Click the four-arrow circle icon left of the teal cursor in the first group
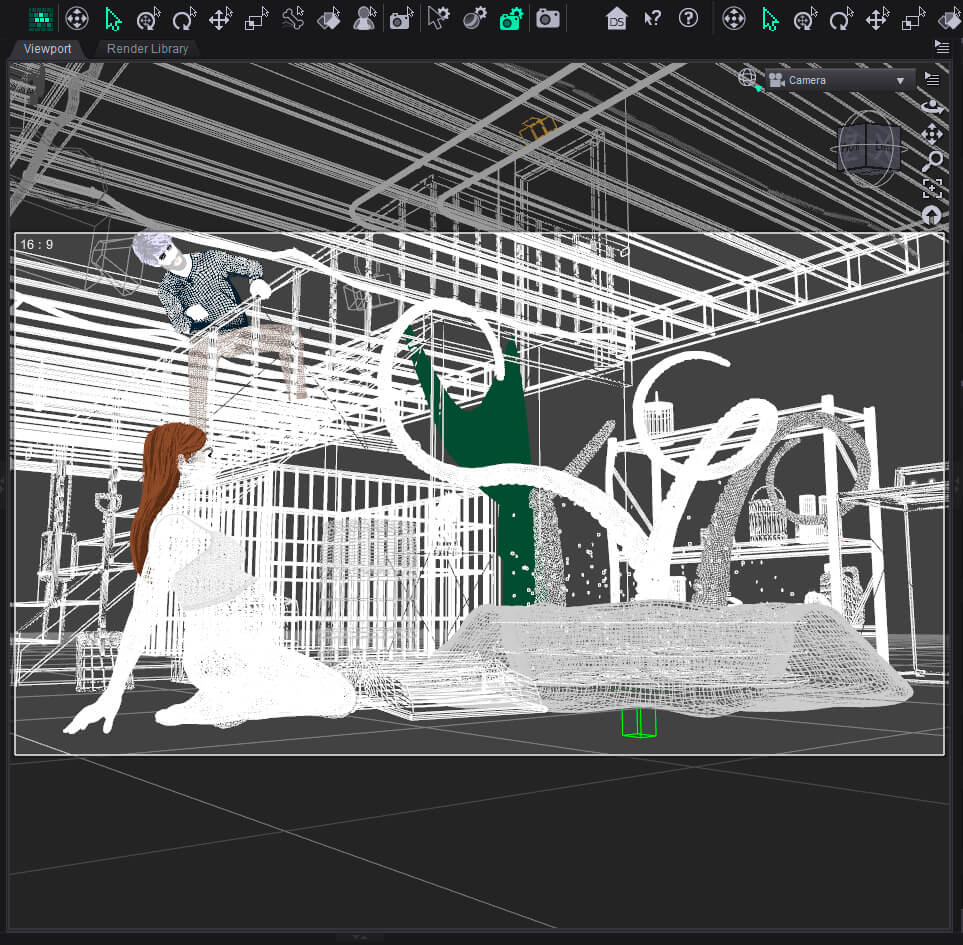963x945 pixels. [77, 20]
